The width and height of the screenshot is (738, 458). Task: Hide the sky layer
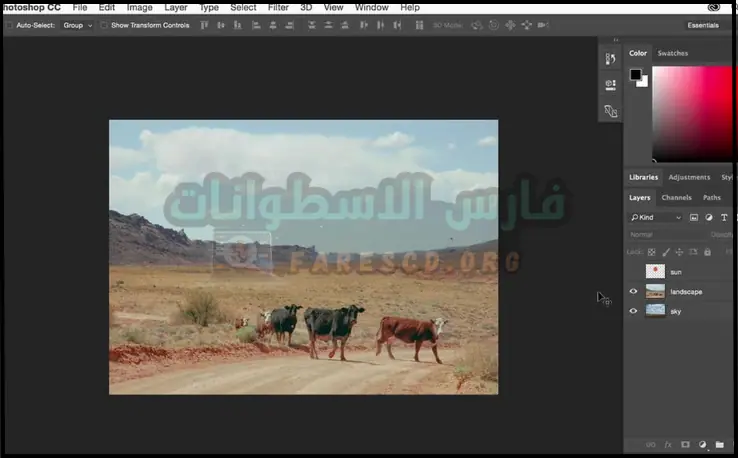tap(633, 311)
